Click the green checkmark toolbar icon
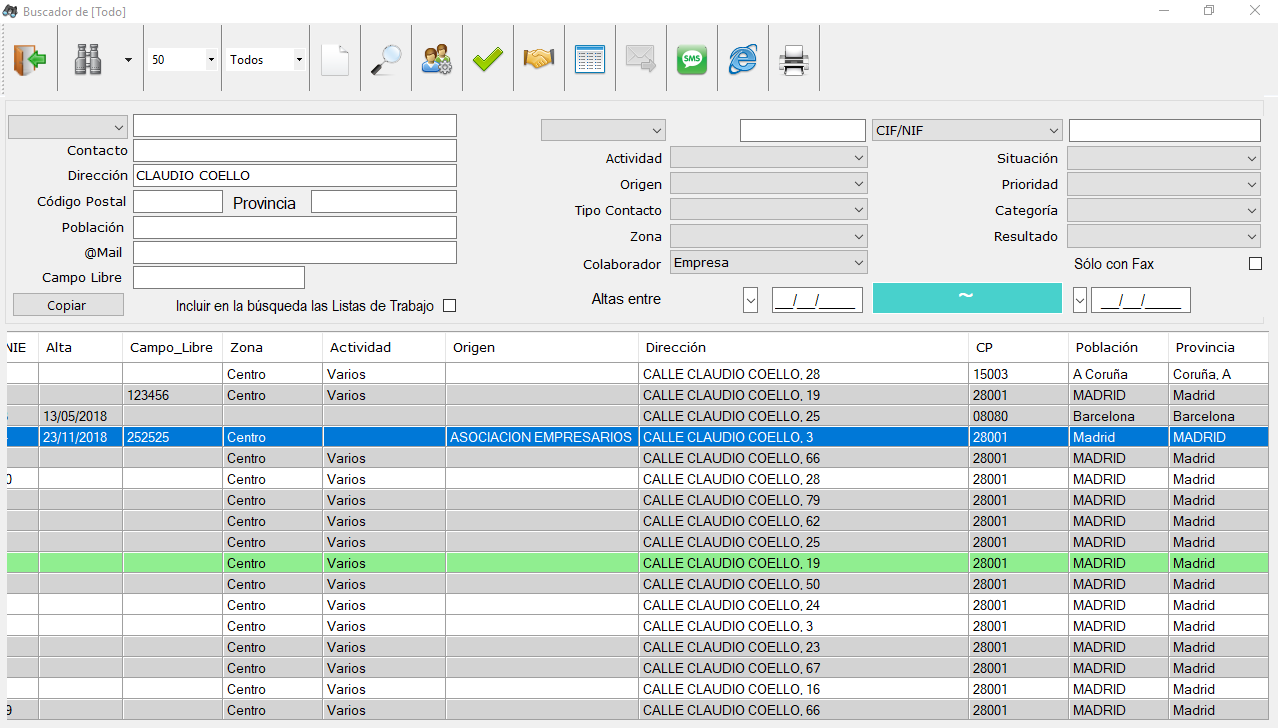1278x728 pixels. pyautogui.click(x=487, y=60)
